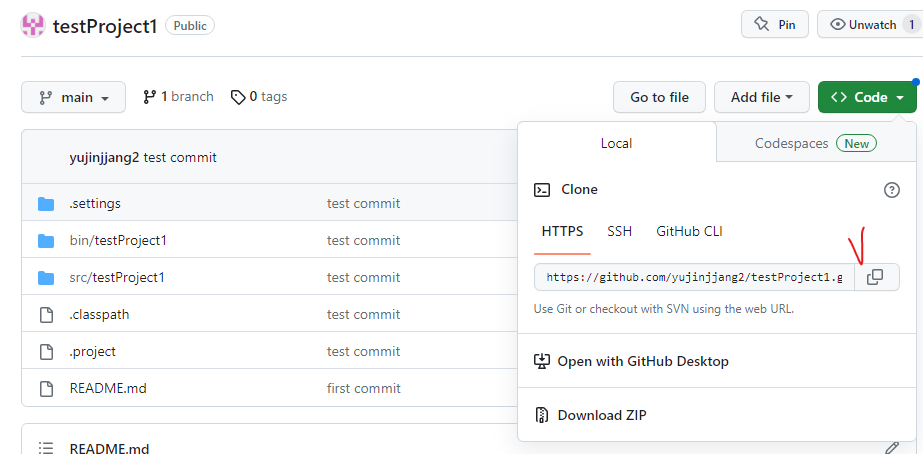The image size is (923, 454).
Task: Select the SSH clone tab
Action: pos(619,231)
